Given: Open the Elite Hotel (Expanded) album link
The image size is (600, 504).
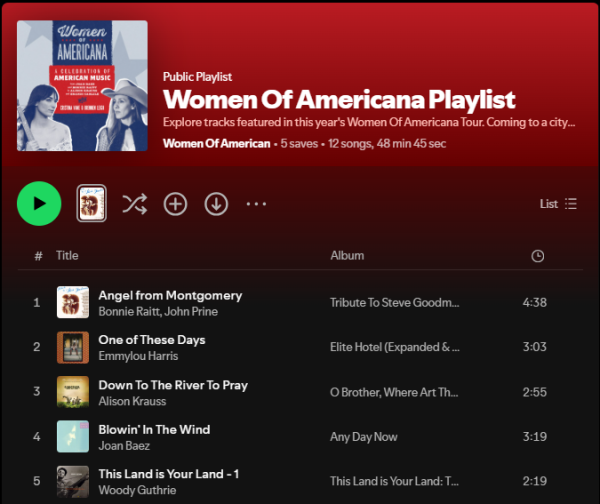Looking at the screenshot, I should coord(395,347).
